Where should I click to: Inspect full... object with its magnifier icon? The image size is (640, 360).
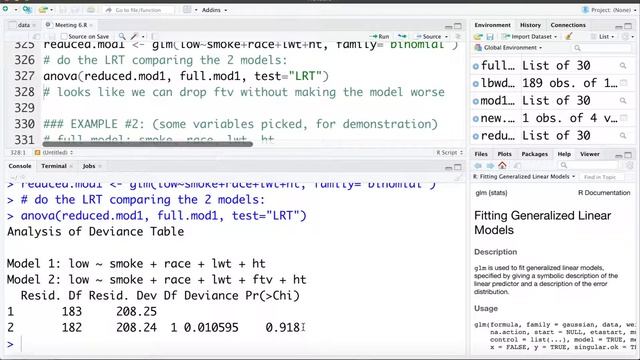[x=623, y=65]
